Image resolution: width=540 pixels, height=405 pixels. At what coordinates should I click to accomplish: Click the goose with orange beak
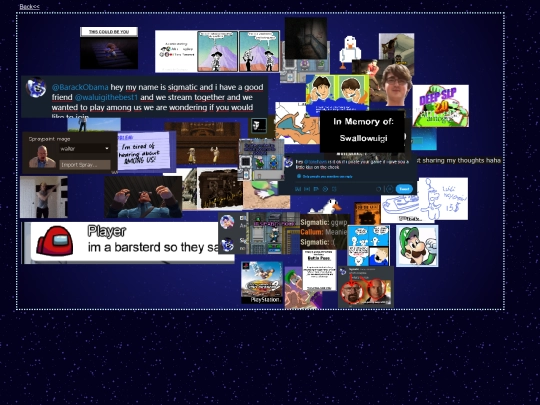coord(326,206)
